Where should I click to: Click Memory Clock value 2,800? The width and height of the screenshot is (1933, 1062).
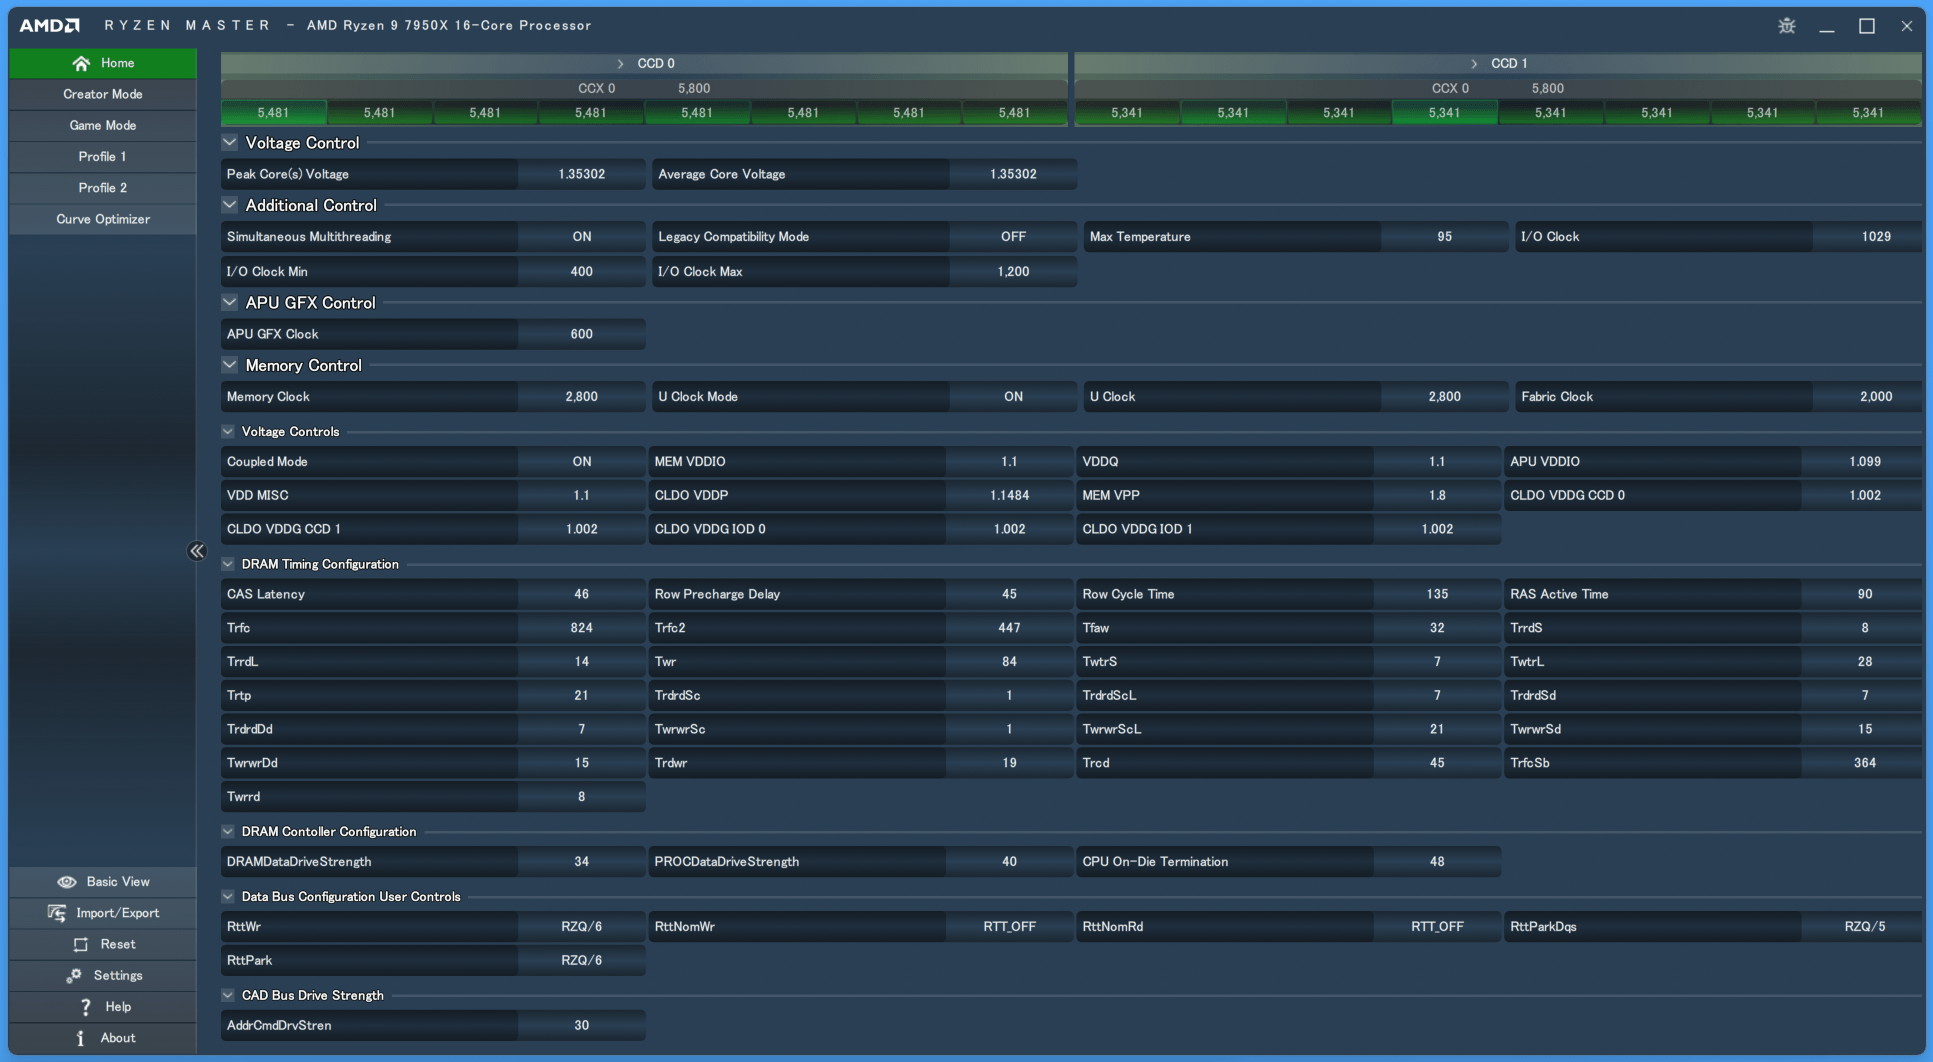click(582, 397)
